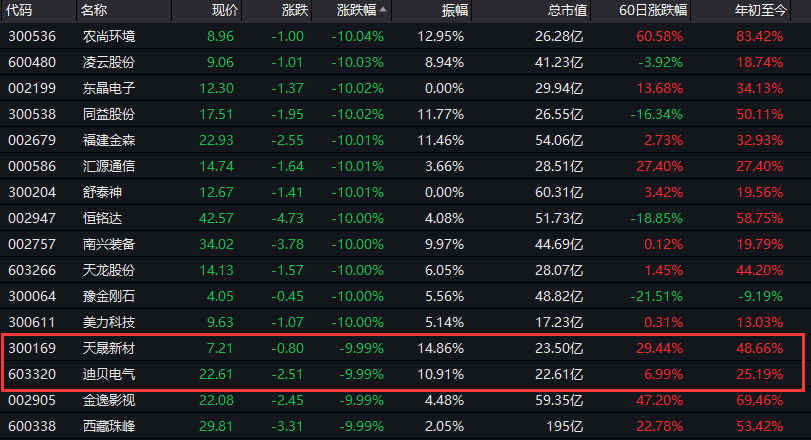Click 南兴装备 amplitude 9.97%
This screenshot has height=440, width=811.
tap(444, 244)
